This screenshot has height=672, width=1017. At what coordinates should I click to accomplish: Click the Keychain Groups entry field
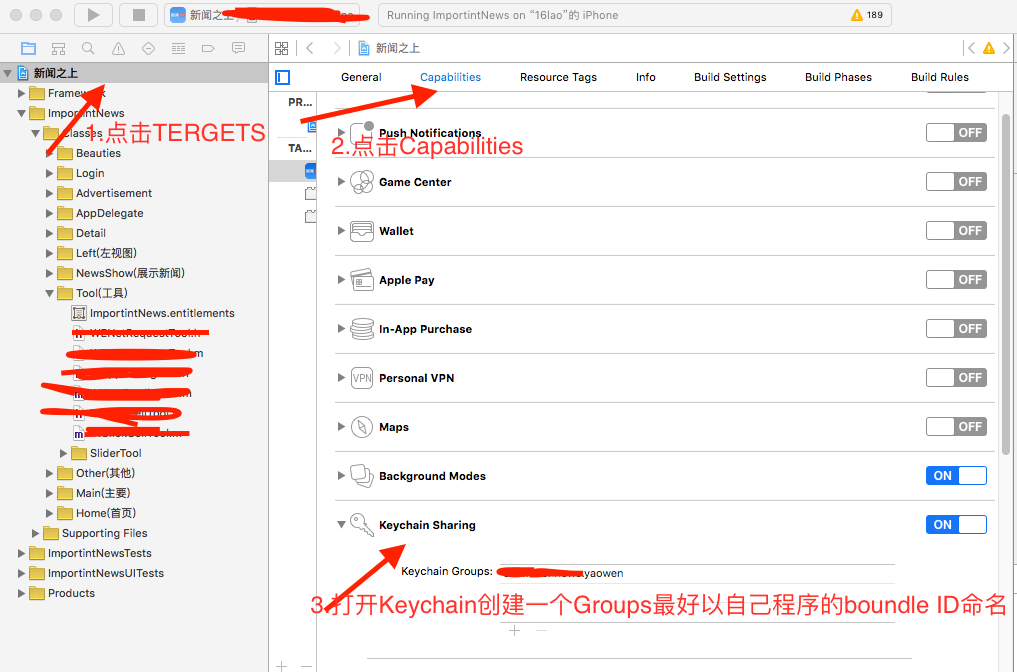697,573
